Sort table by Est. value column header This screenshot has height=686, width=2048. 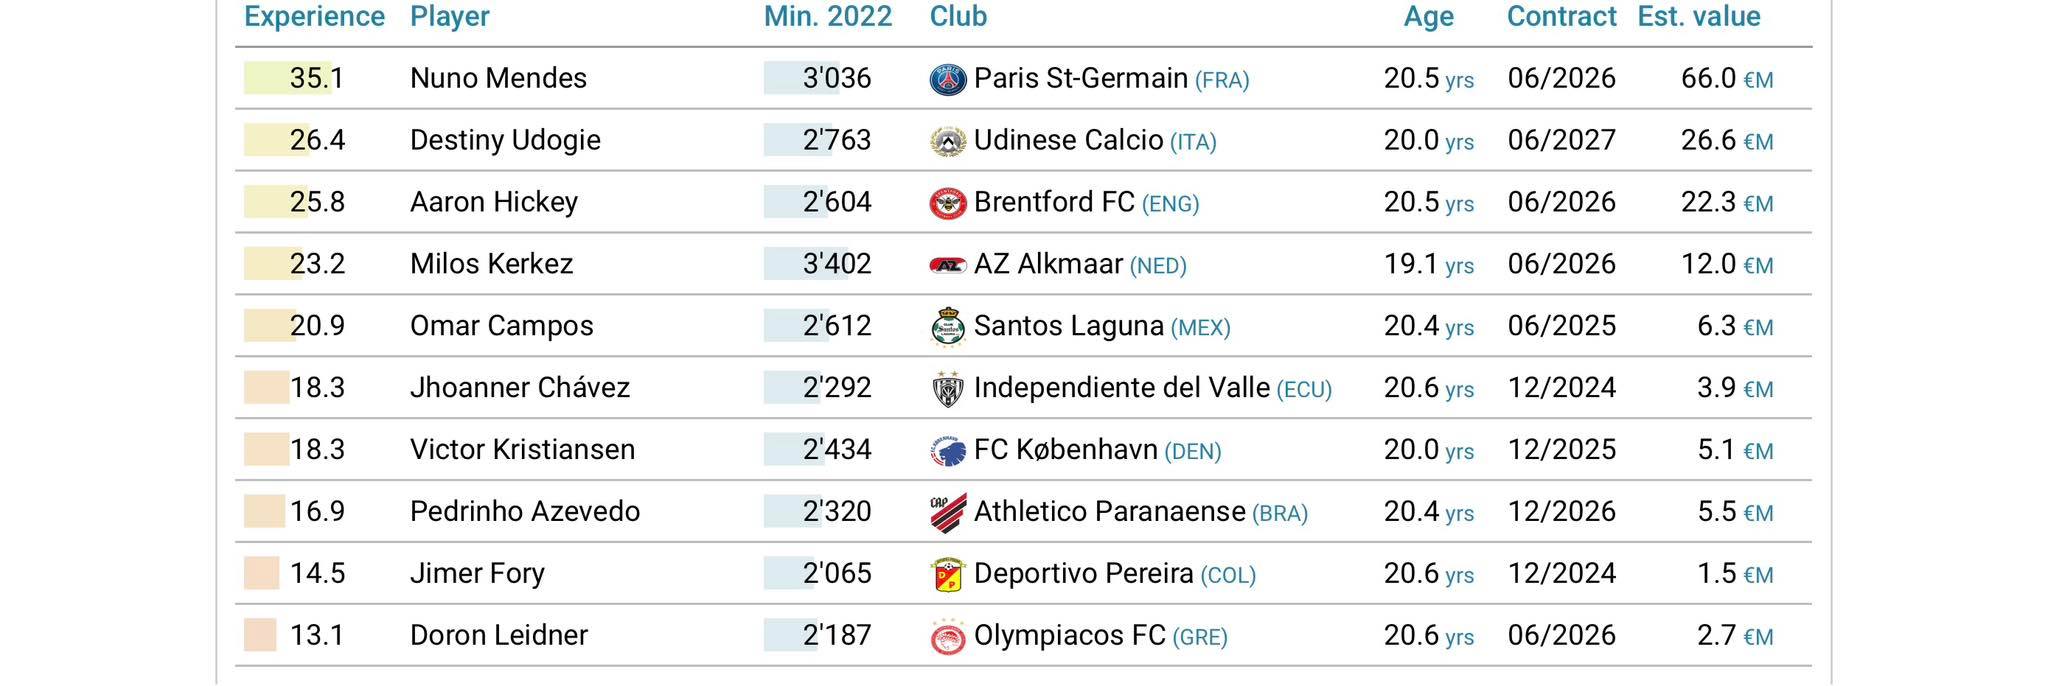(x=1699, y=17)
